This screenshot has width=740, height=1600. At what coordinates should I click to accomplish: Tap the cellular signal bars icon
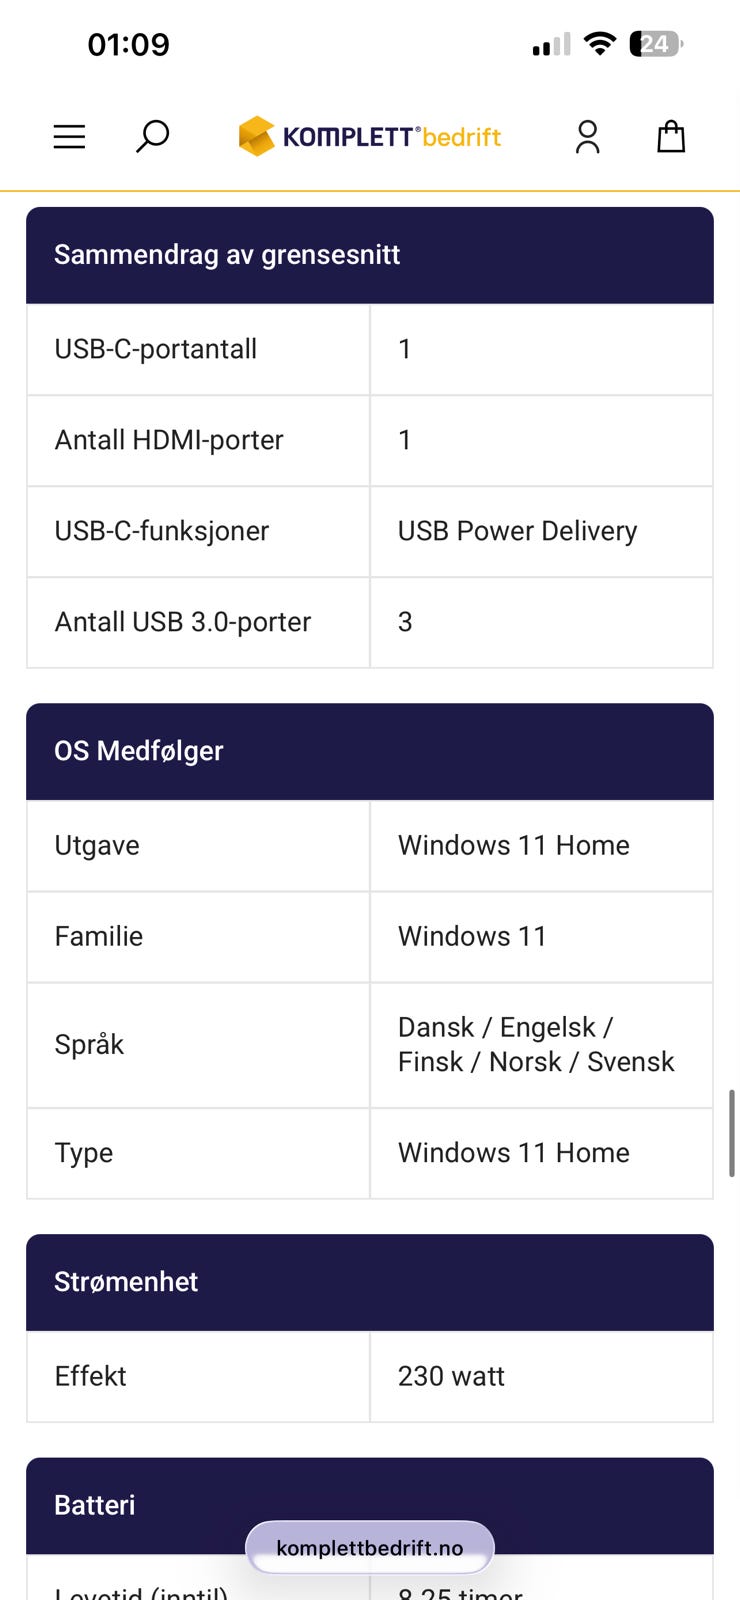[551, 45]
